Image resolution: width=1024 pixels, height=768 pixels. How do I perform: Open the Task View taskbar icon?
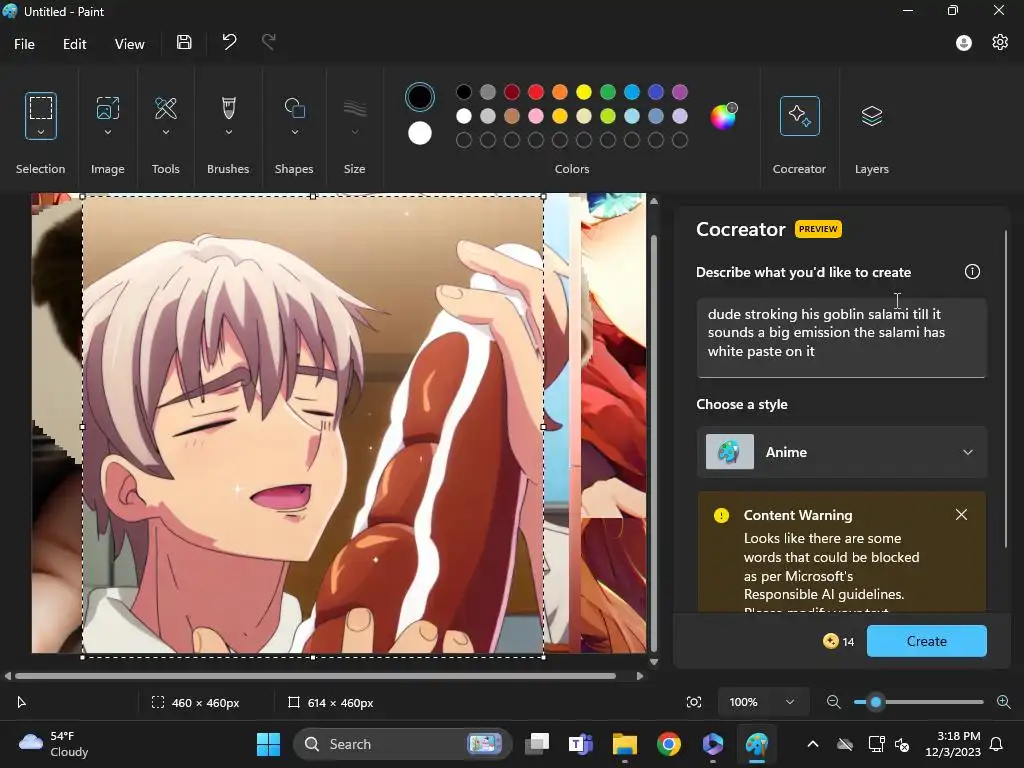click(537, 744)
